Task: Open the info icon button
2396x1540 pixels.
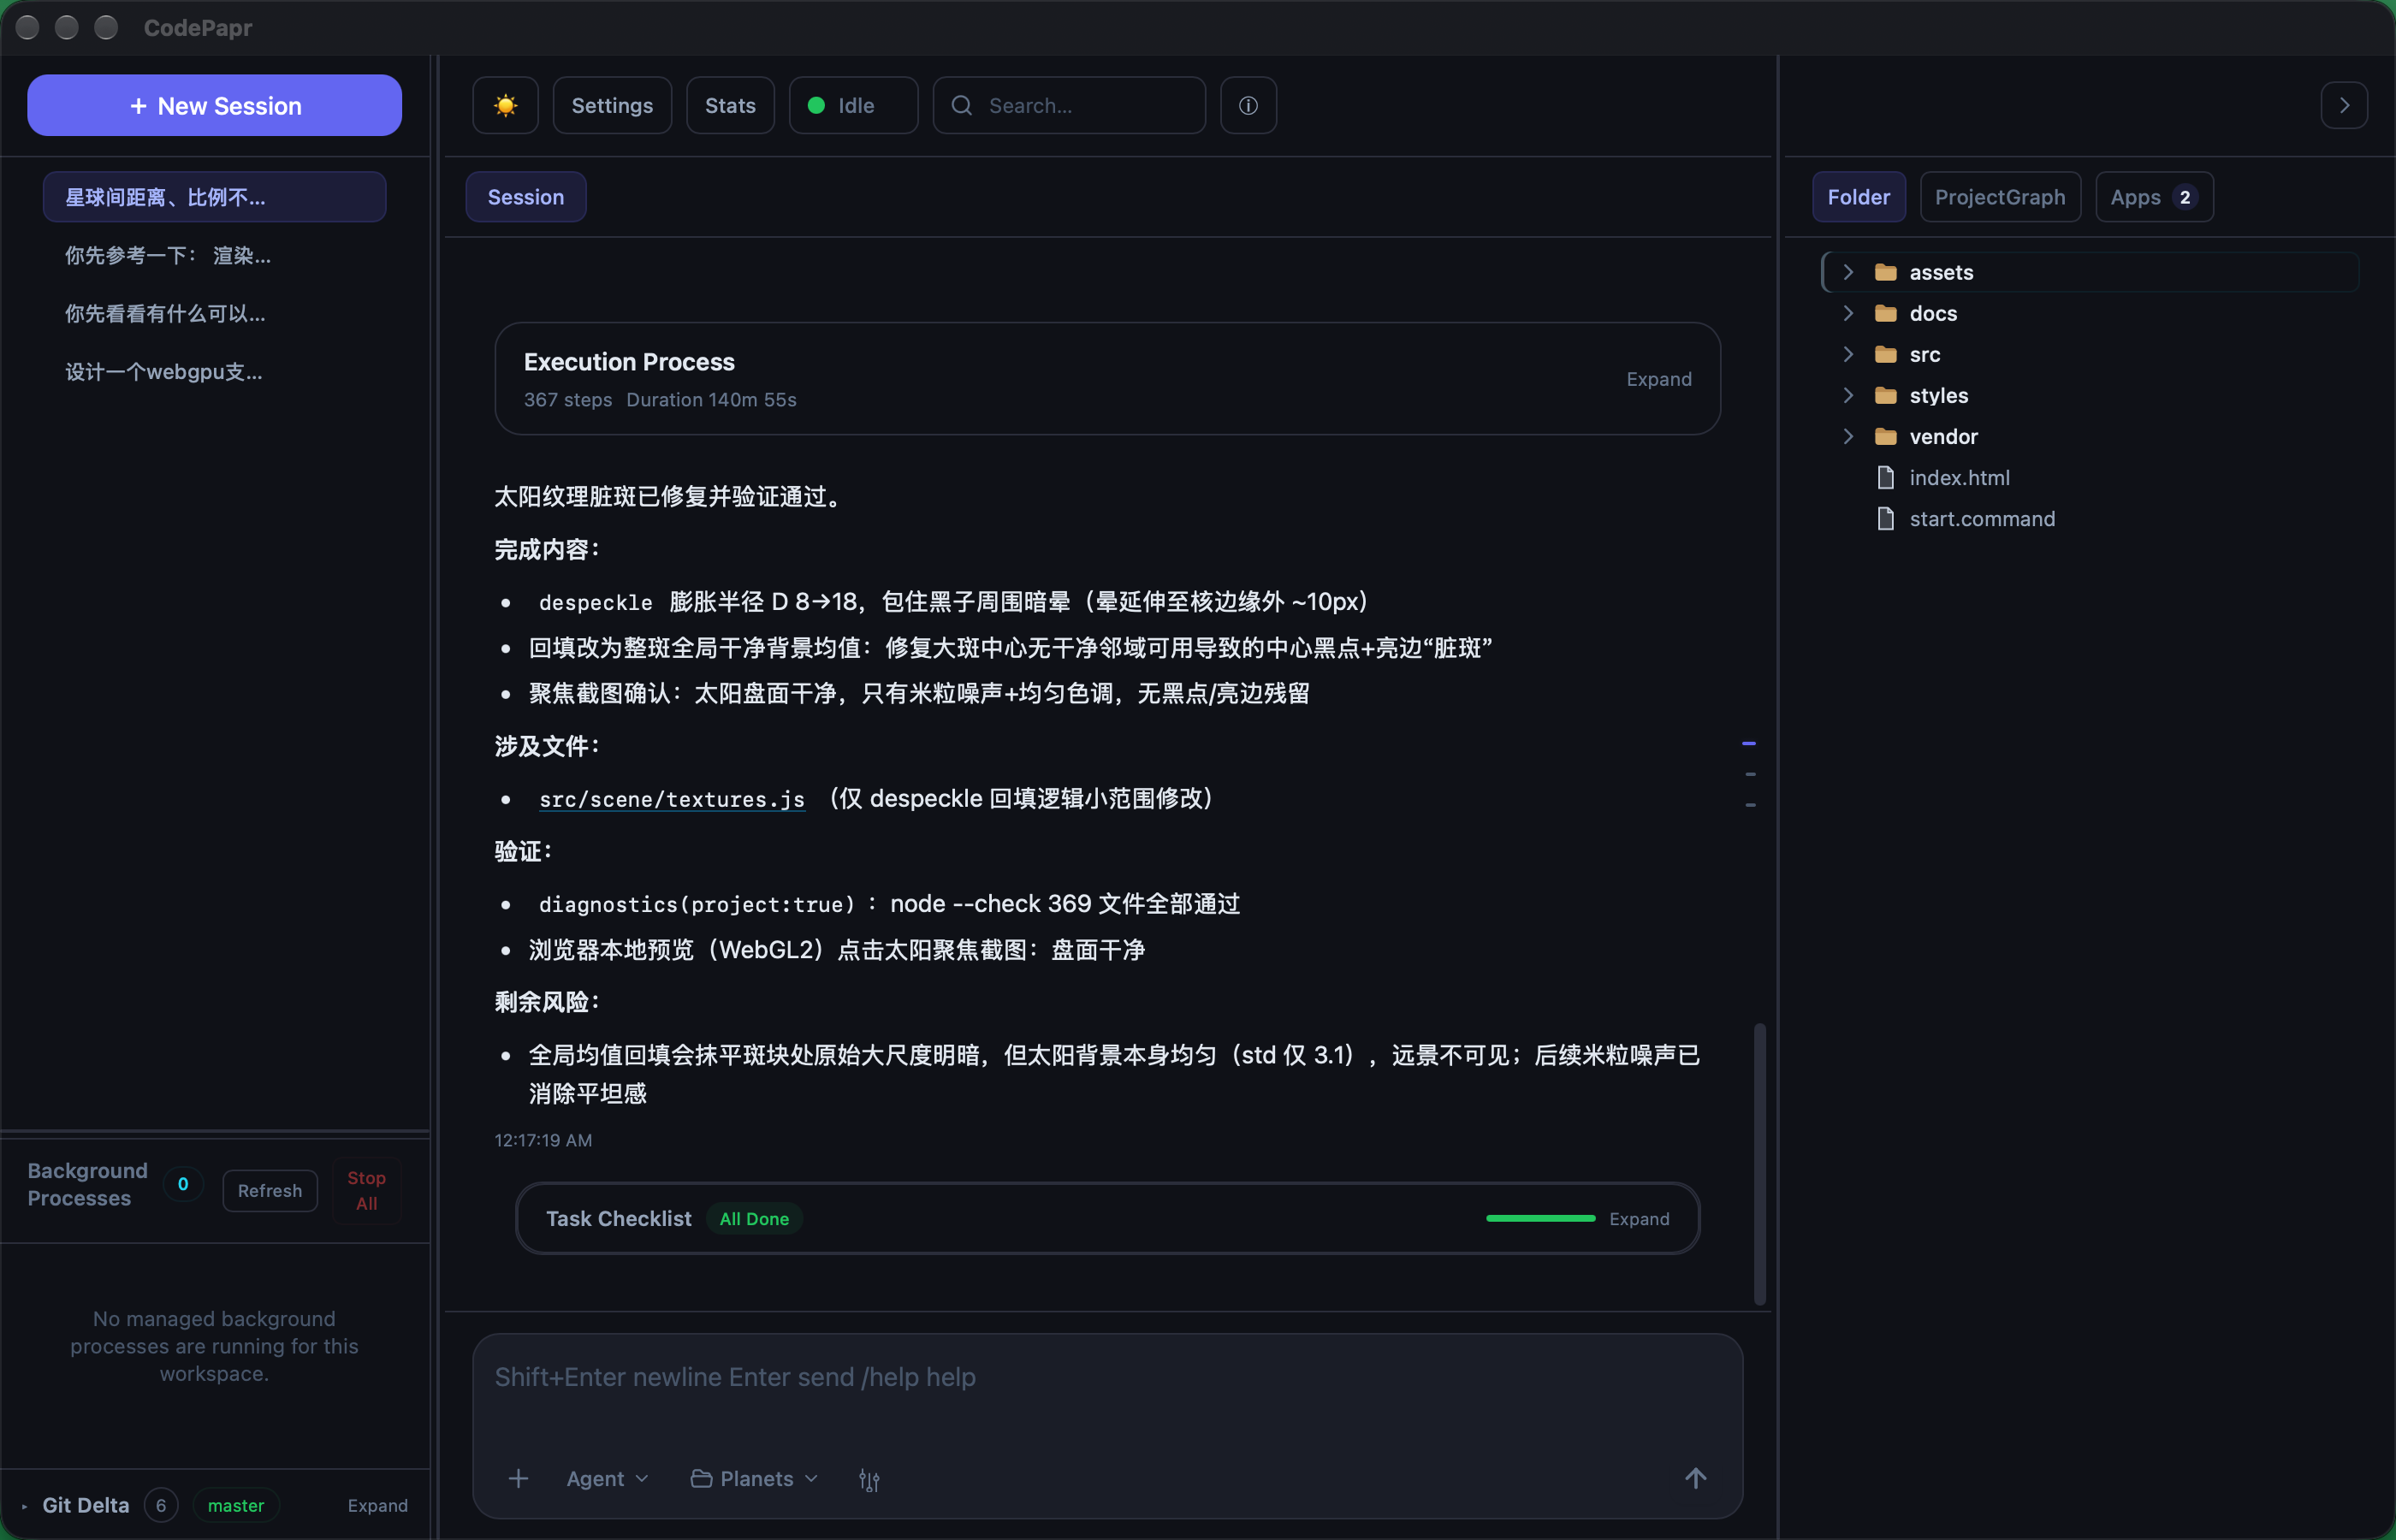Action: (x=1248, y=105)
